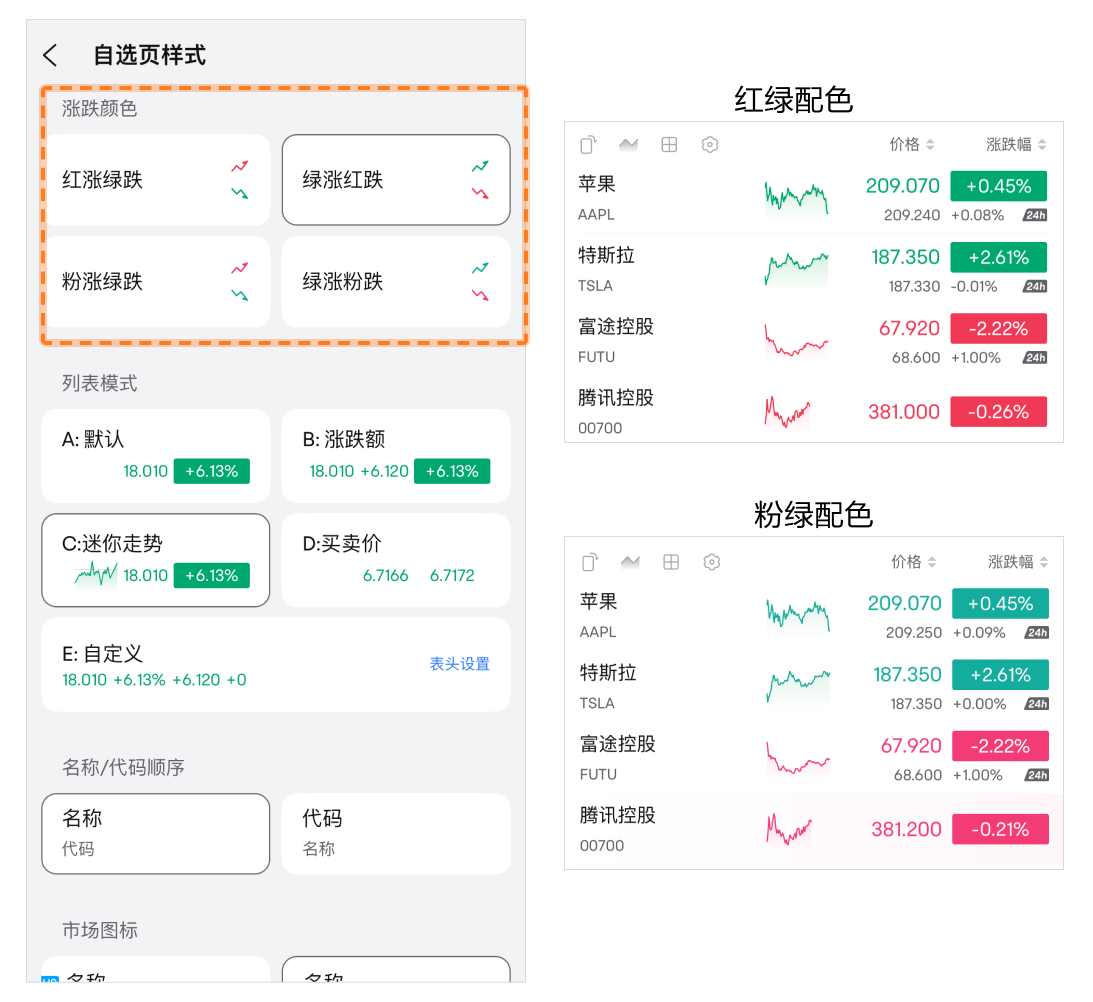Click the back arrow beside 自选页样式
The image size is (1093, 1002).
tap(51, 55)
